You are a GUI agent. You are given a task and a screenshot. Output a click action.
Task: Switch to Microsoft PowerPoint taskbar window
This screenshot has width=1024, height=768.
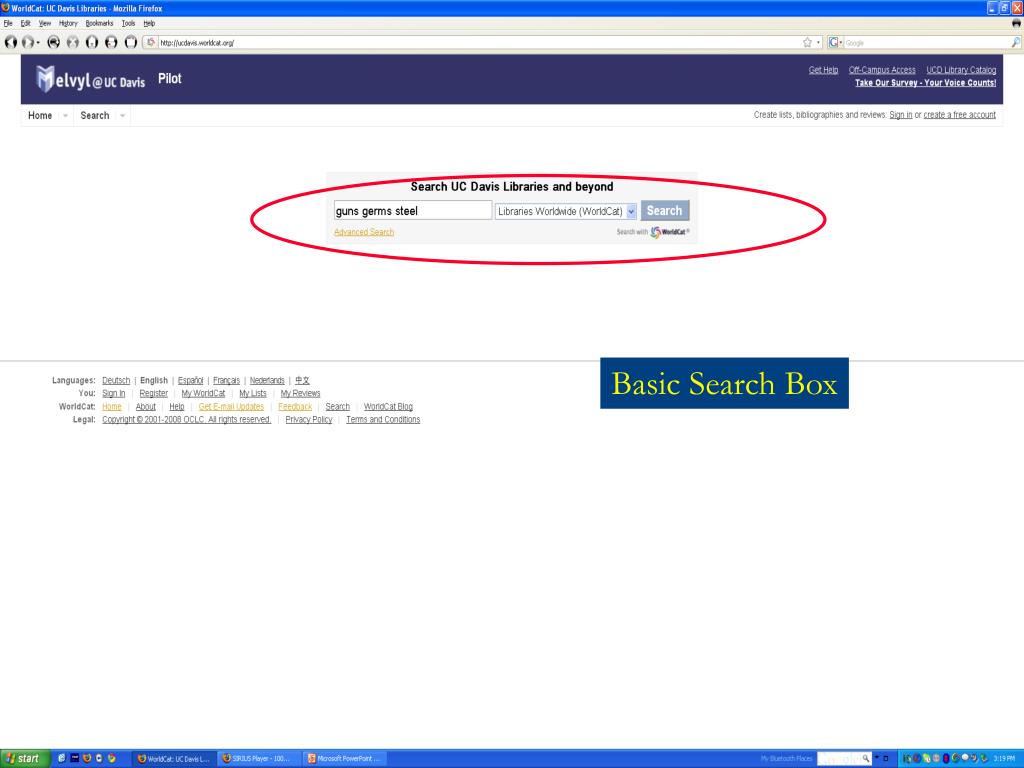tap(345, 758)
